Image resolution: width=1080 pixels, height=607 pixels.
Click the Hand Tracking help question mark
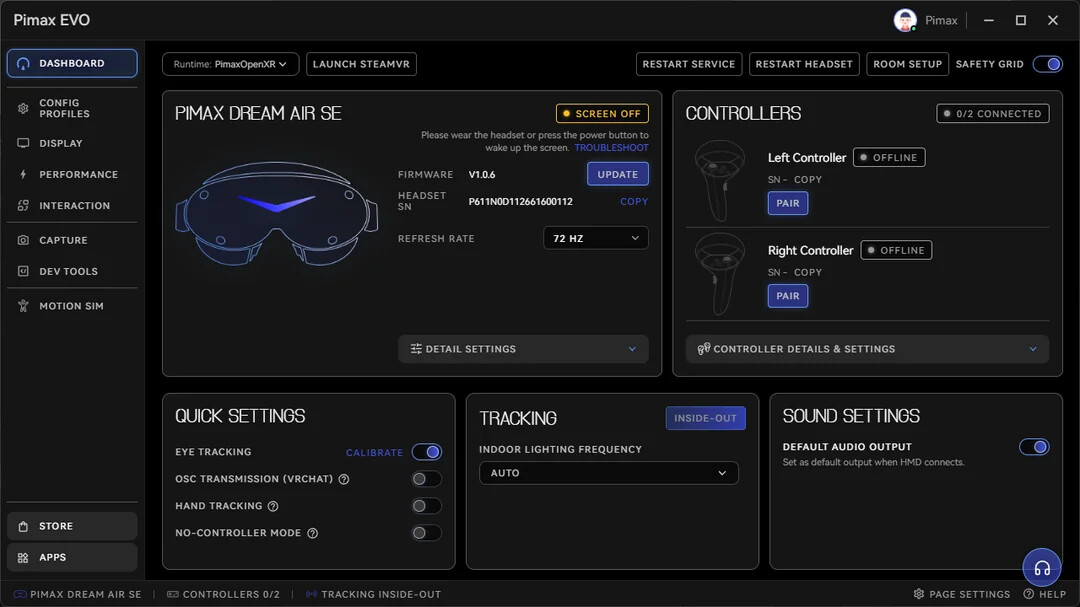tap(273, 506)
